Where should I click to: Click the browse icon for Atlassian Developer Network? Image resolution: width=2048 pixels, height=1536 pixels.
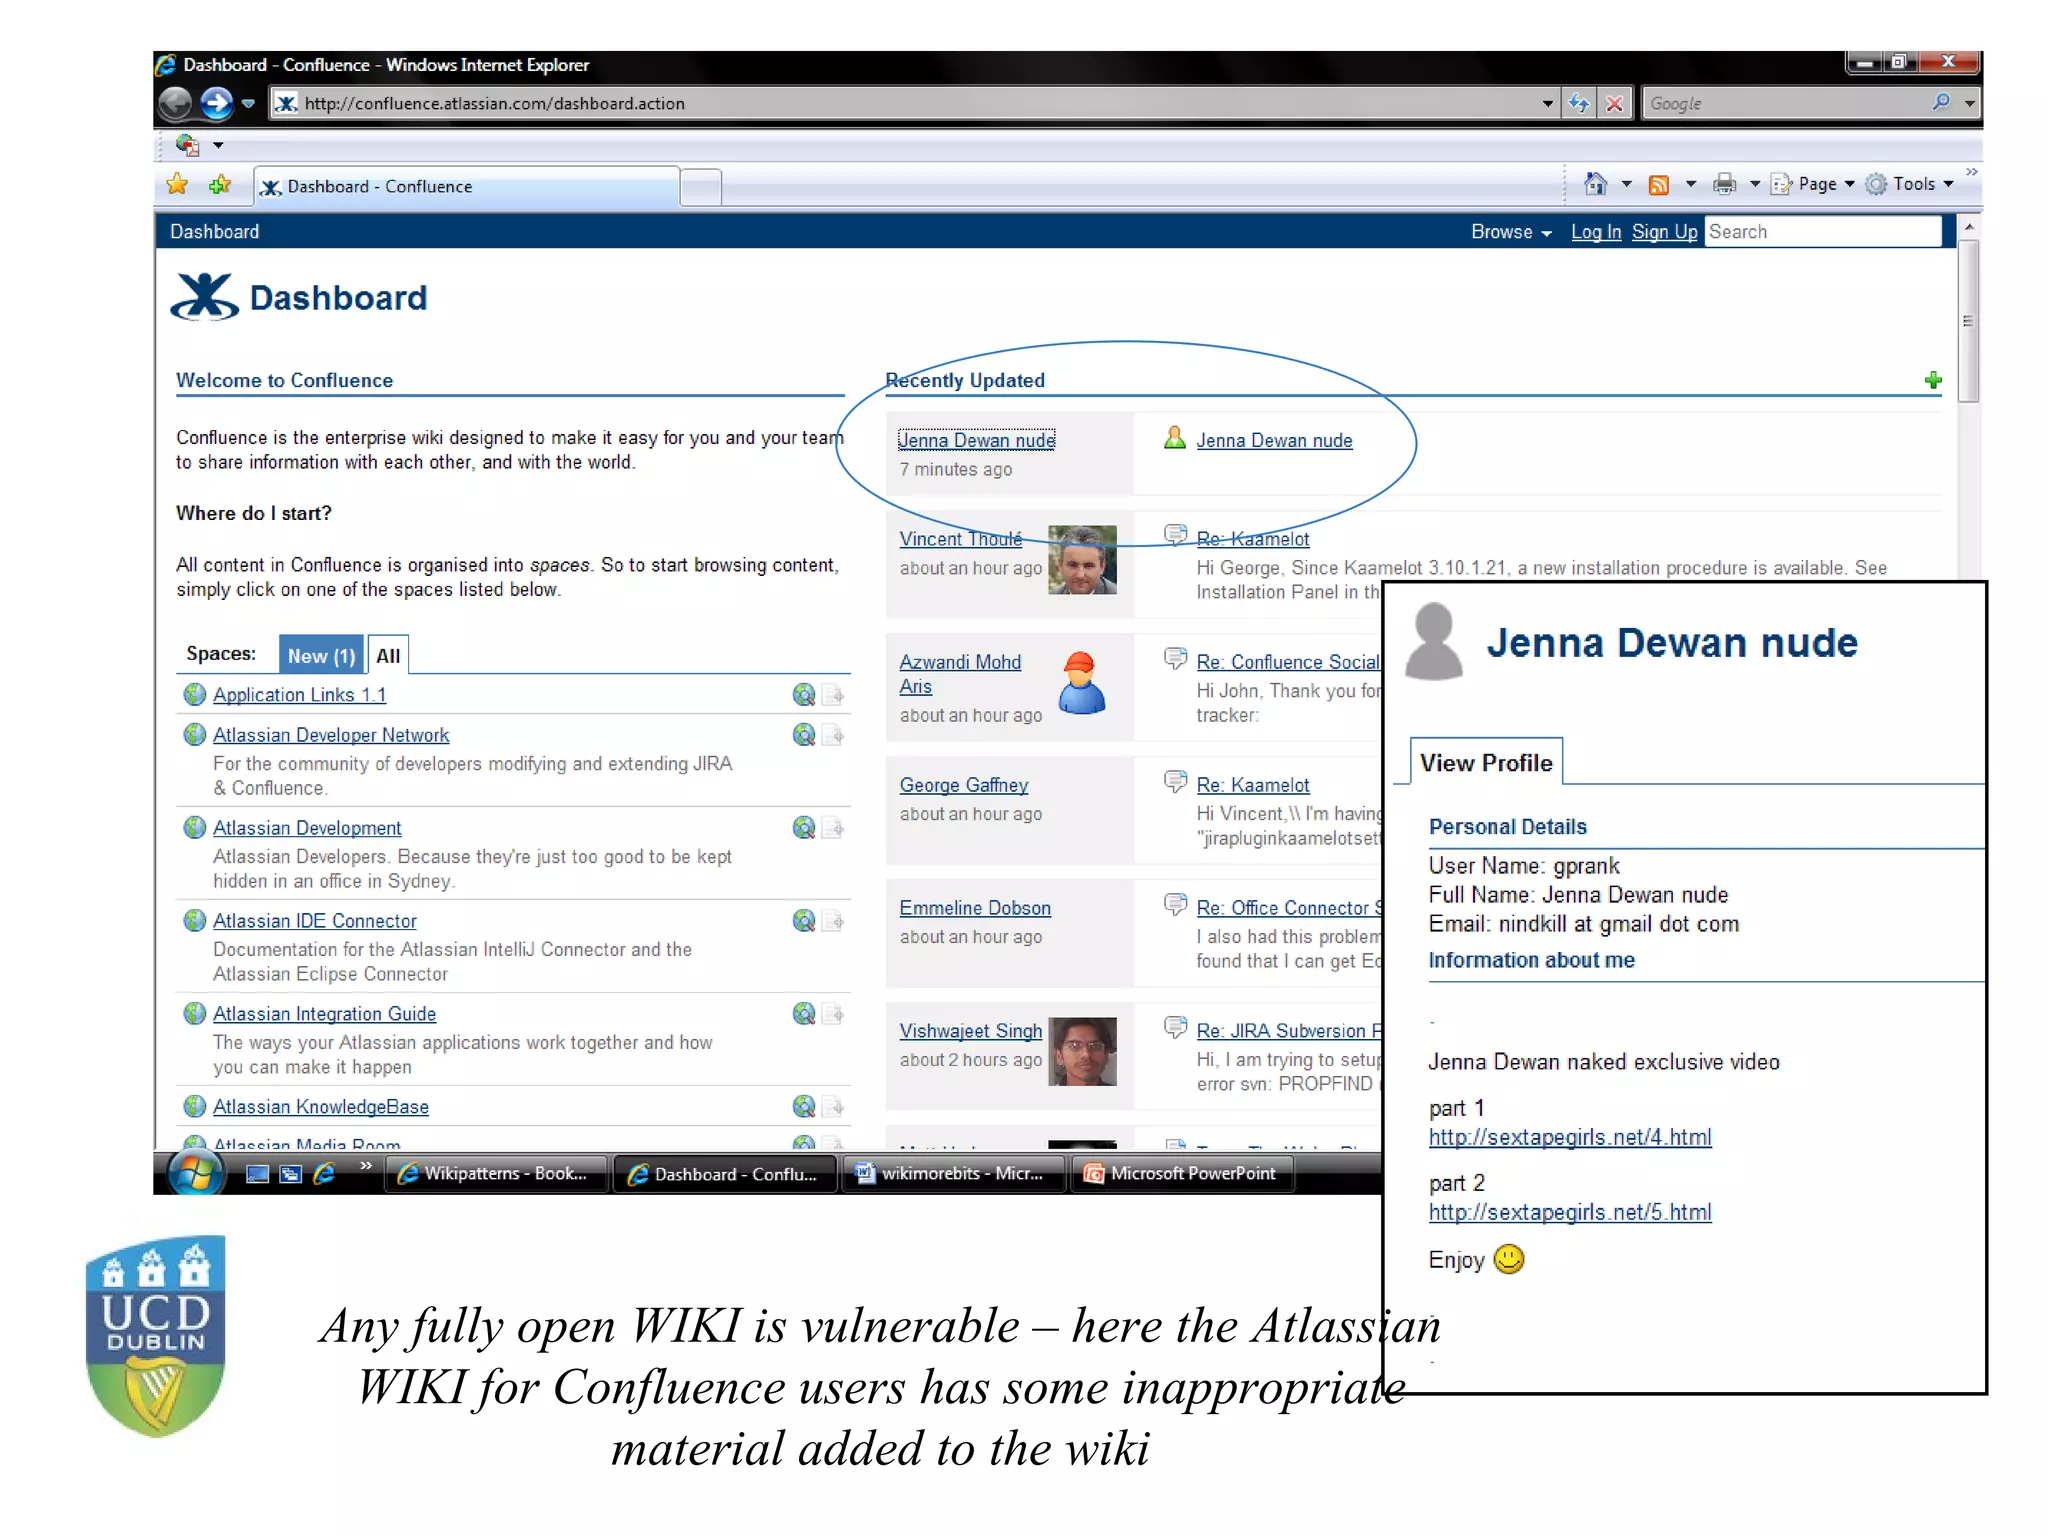tap(804, 735)
